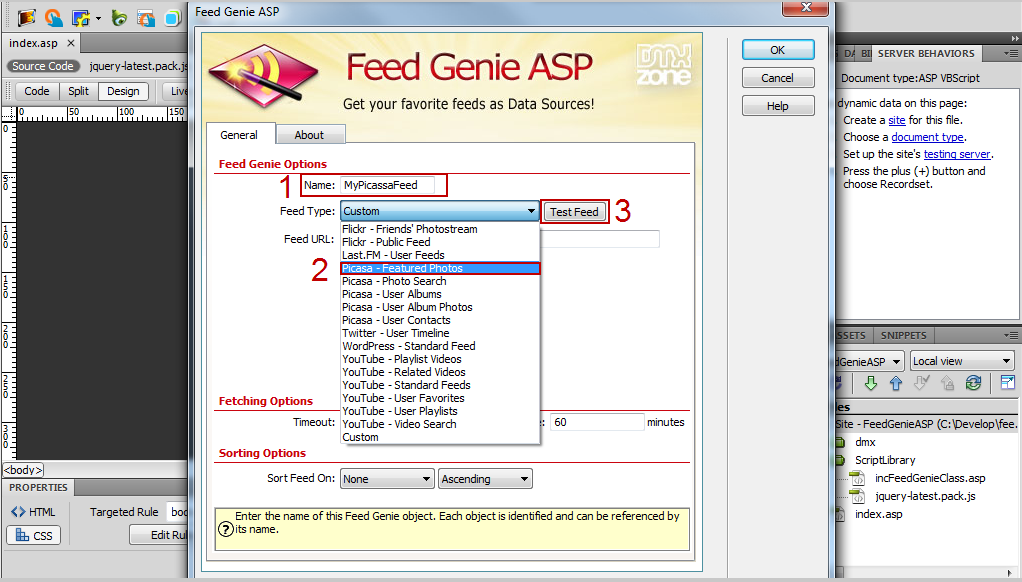
Task: Follow the 'site' link
Action: click(x=897, y=121)
